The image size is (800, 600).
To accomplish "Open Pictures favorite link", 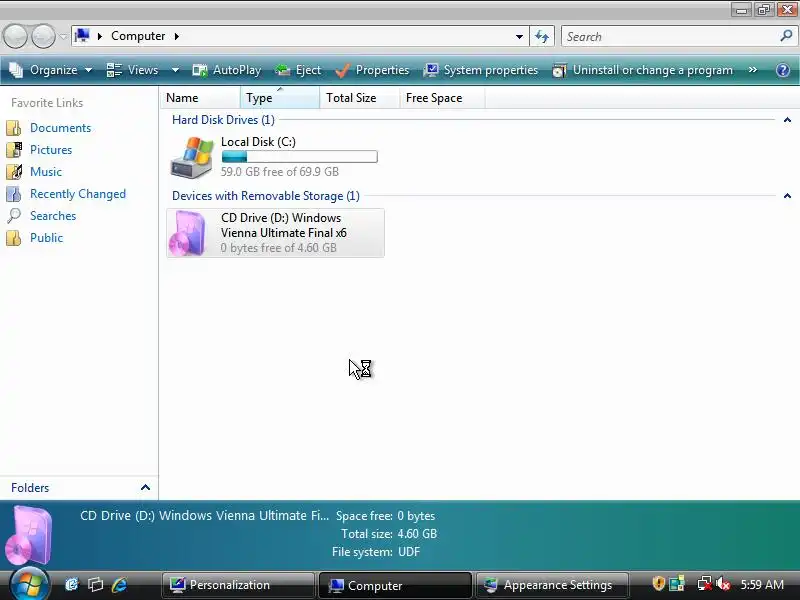I will point(51,149).
